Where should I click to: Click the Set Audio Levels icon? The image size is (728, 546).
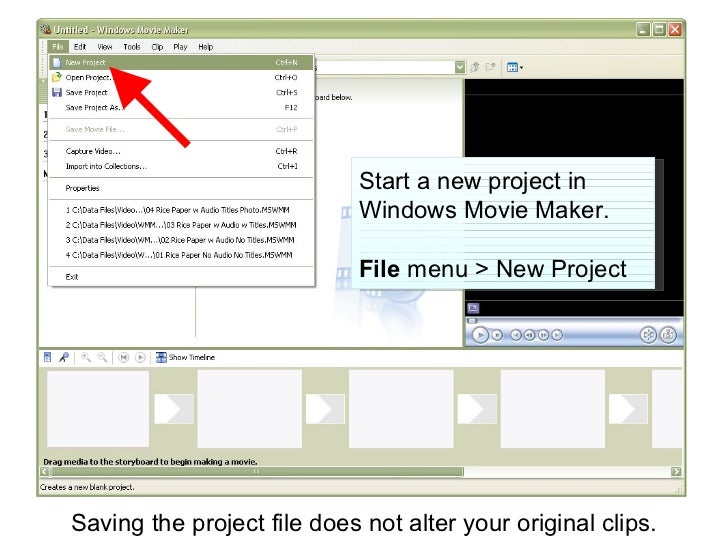[x=47, y=357]
